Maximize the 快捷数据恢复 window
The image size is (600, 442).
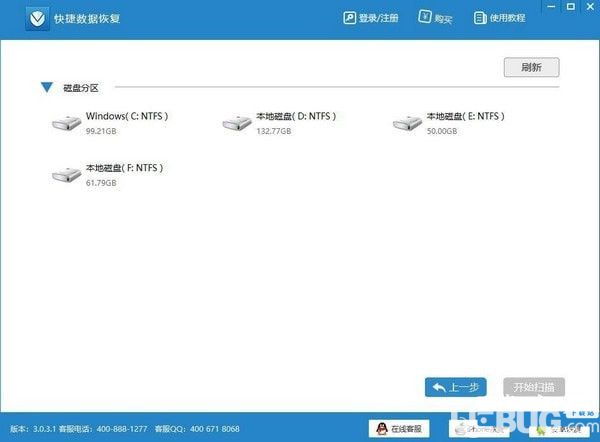point(571,7)
